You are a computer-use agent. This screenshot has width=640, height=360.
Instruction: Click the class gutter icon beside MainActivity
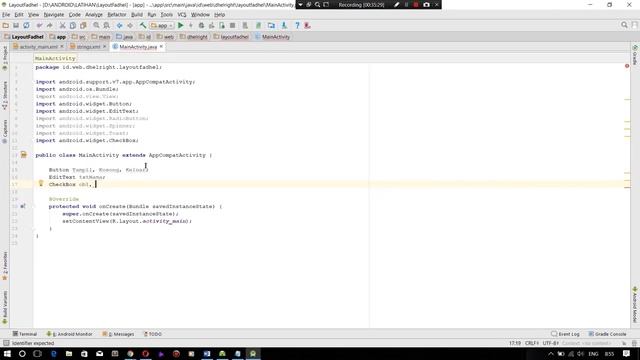coord(24,155)
